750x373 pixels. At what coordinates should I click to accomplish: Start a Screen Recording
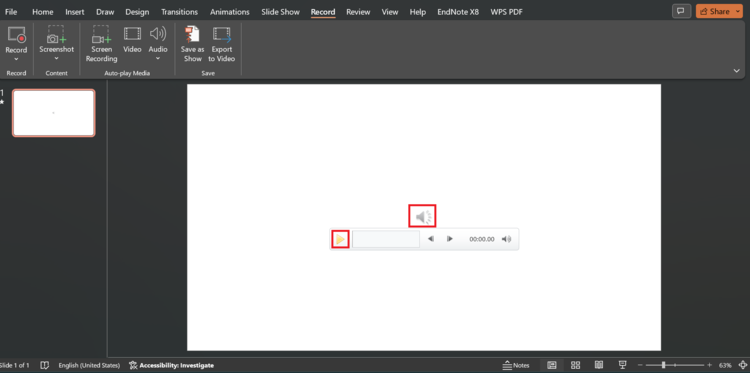click(101, 44)
